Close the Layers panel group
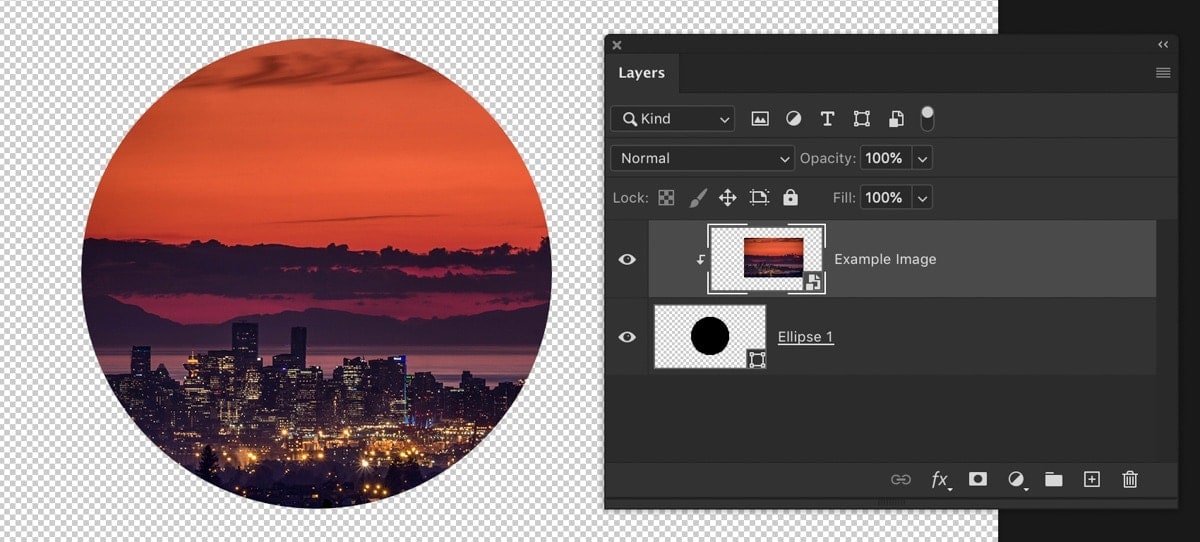The image size is (1200, 542). (617, 44)
